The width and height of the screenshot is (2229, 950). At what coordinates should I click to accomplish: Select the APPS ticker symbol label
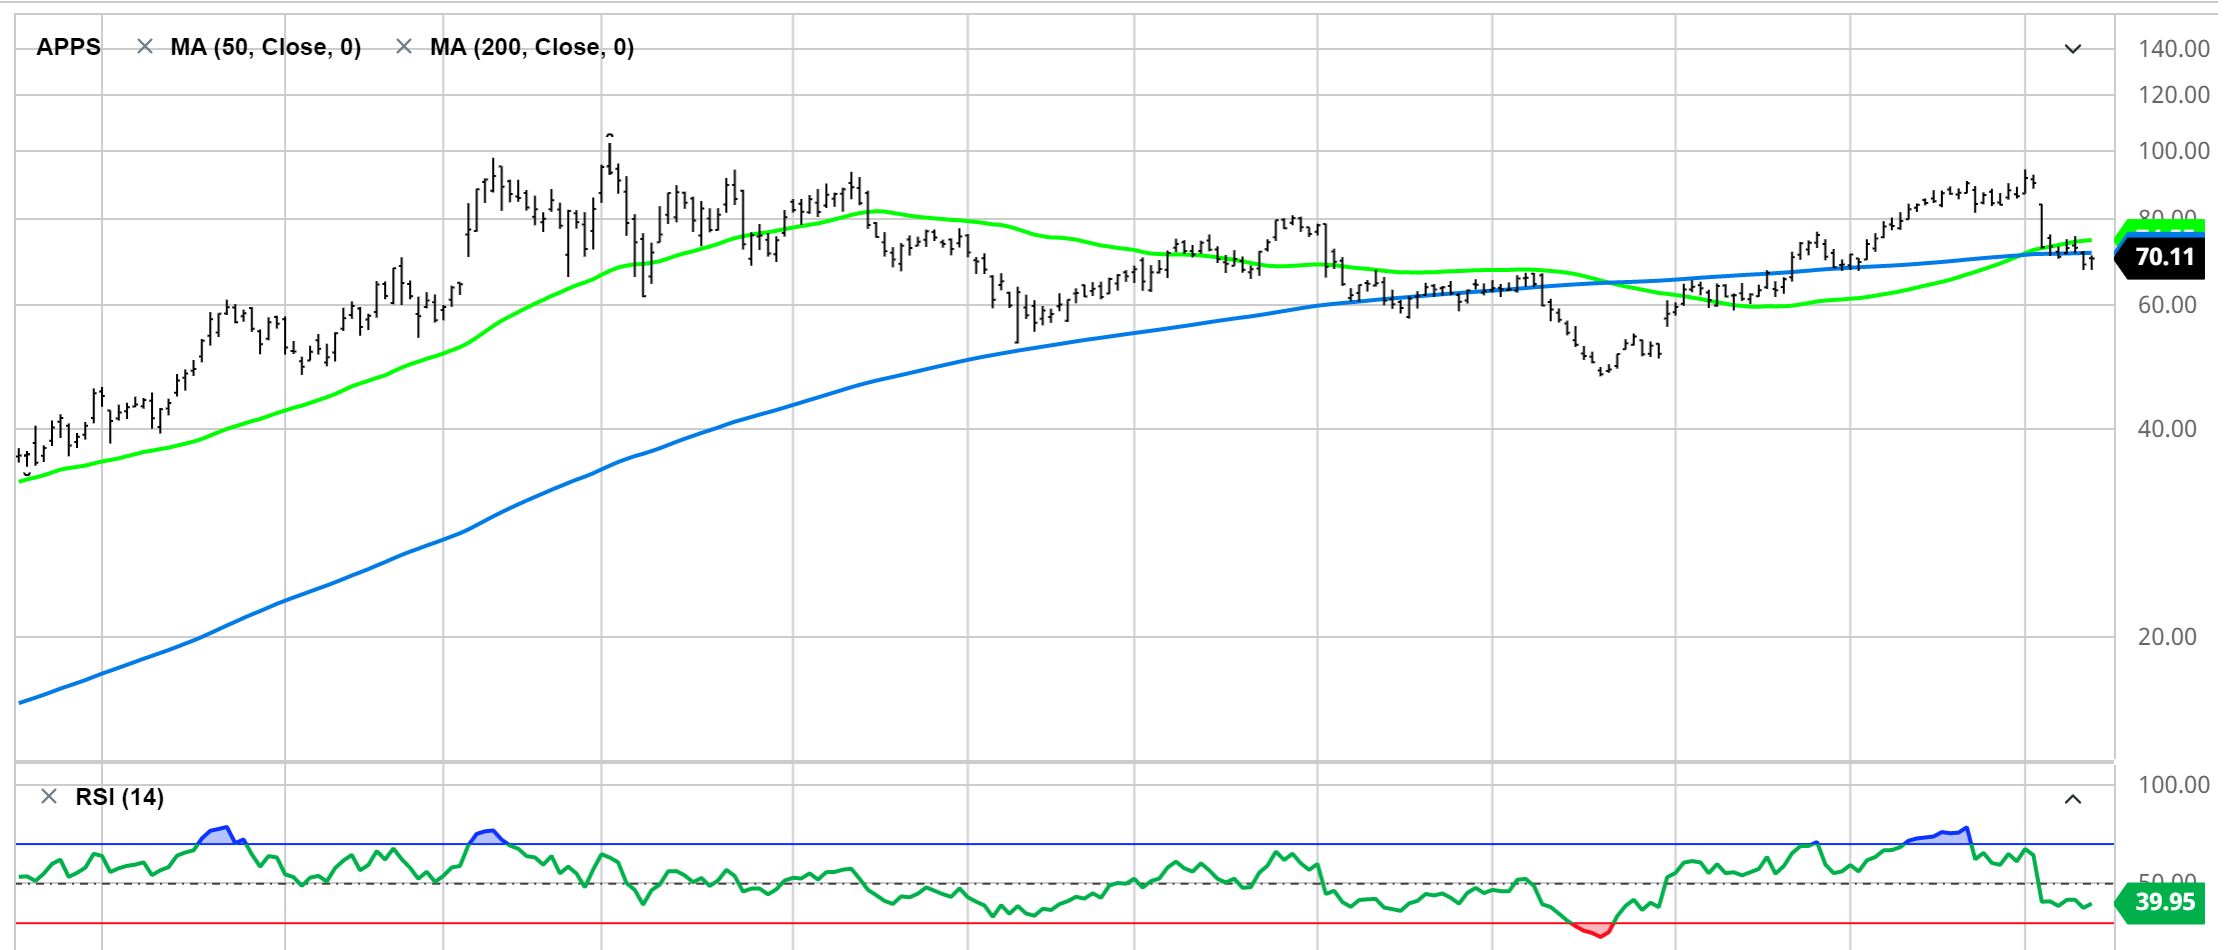[68, 47]
